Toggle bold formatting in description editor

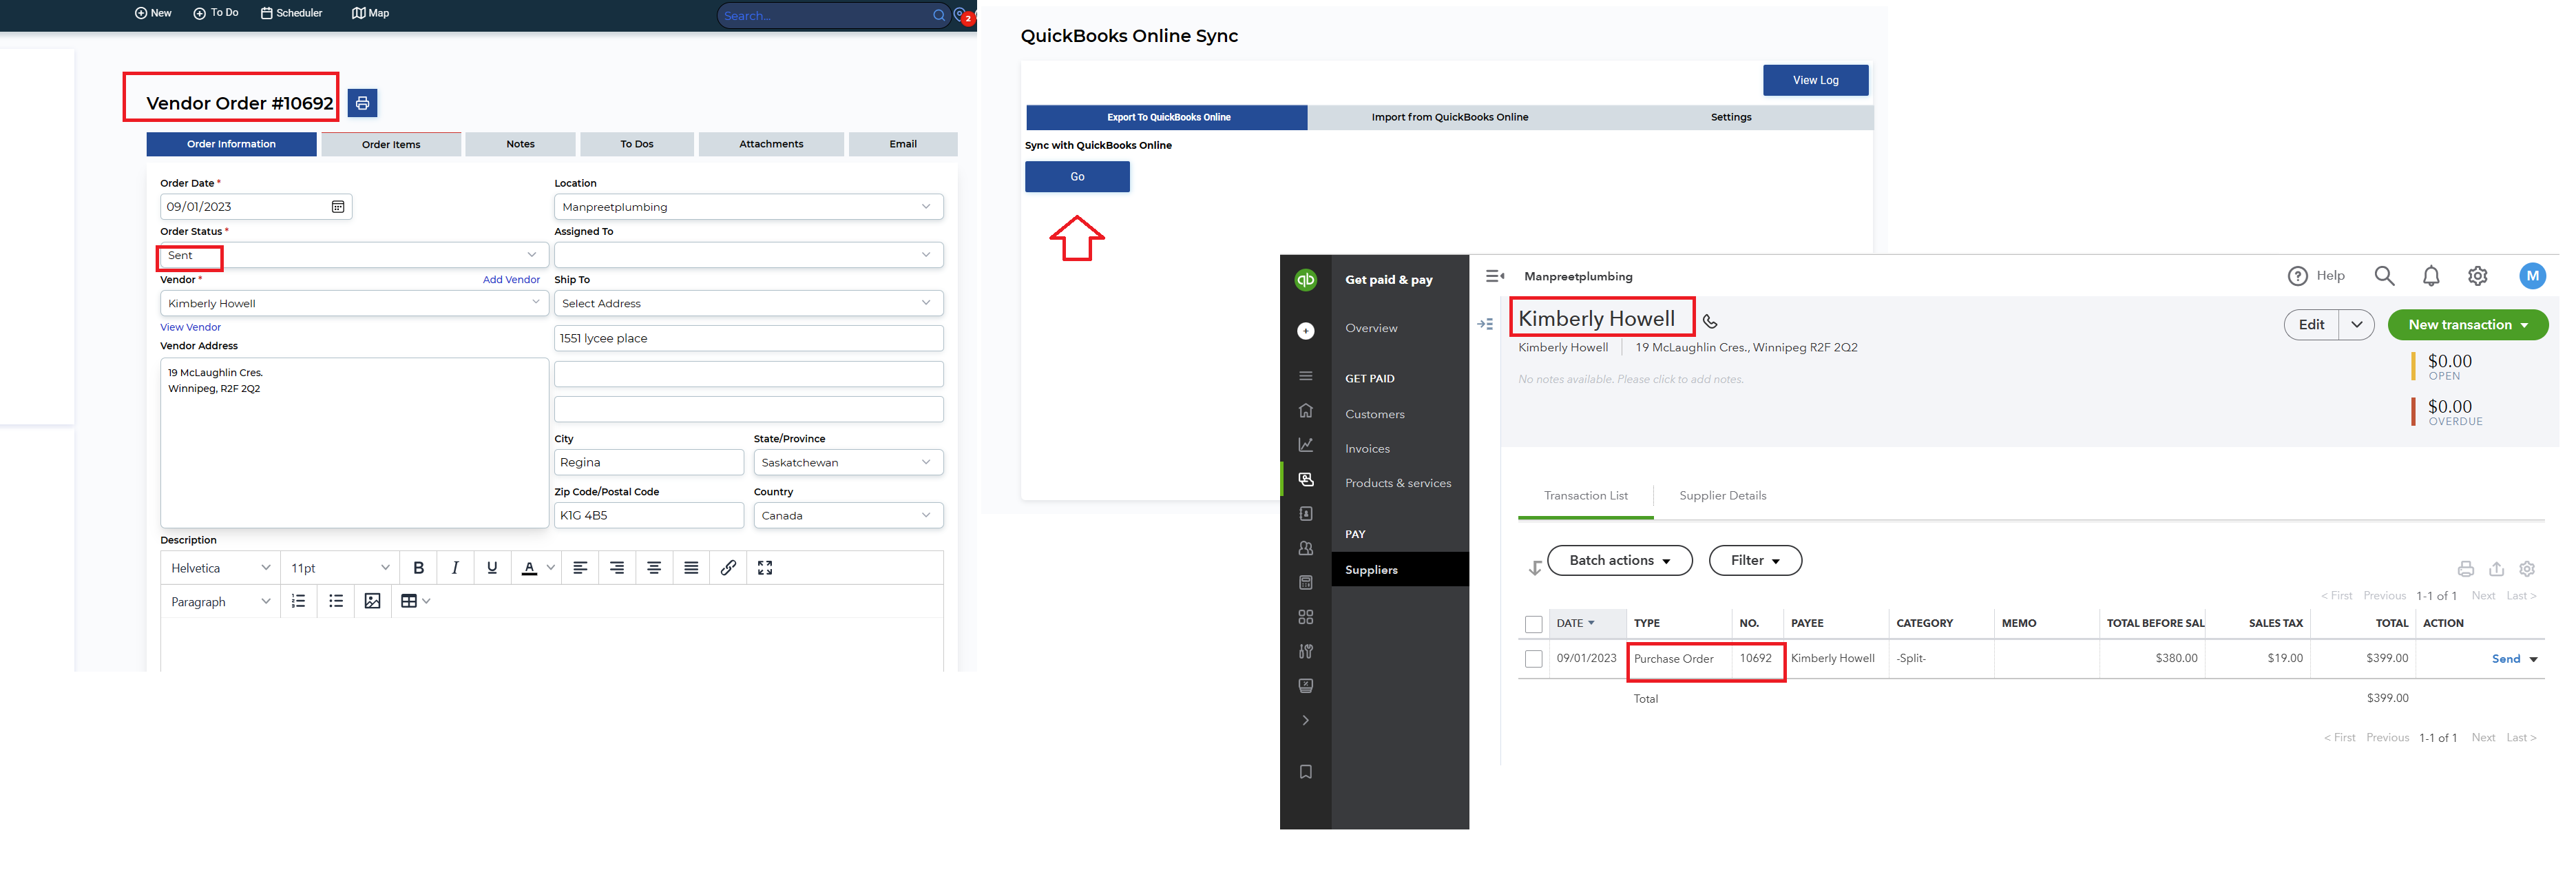(418, 568)
